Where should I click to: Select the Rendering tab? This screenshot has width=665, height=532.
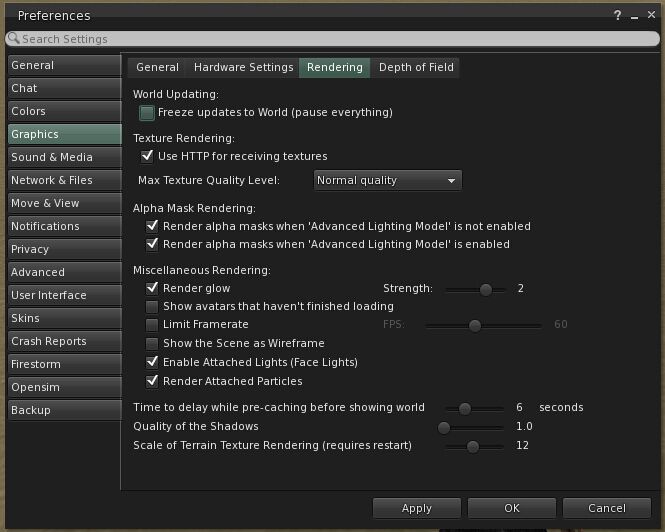coord(335,67)
